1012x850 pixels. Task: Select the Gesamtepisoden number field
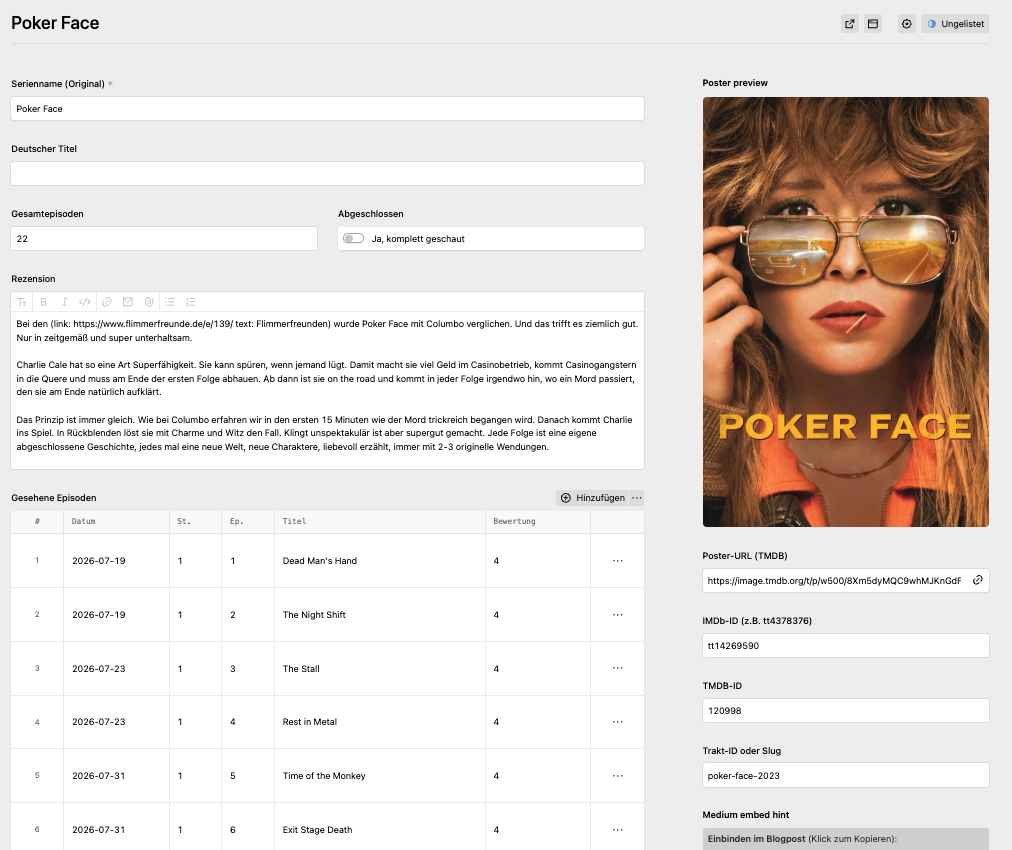164,238
